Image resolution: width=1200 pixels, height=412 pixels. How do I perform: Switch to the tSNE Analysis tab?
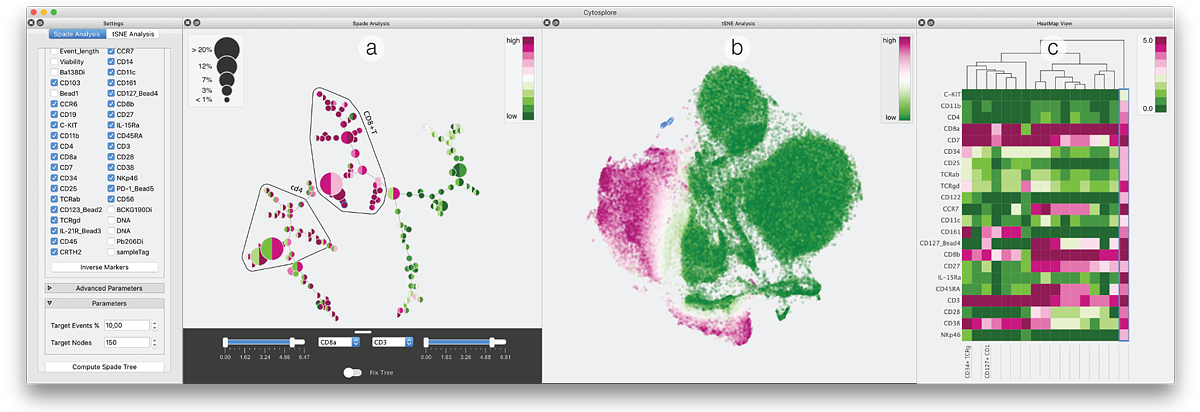point(141,34)
